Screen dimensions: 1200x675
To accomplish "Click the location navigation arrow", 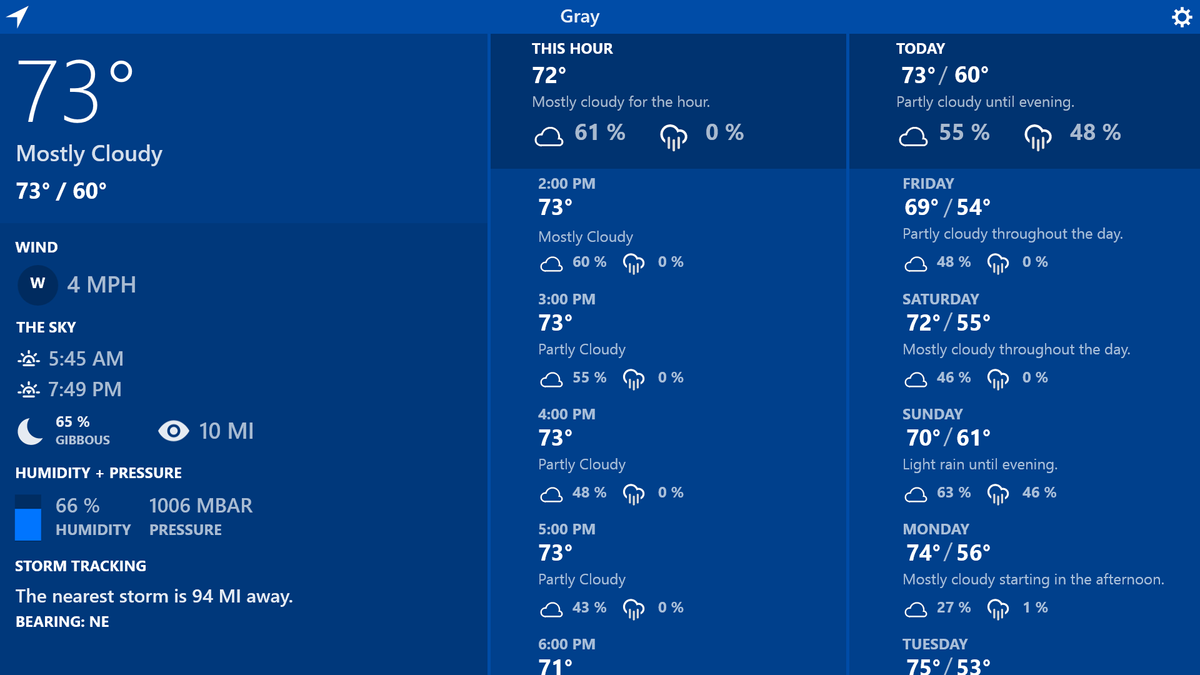I will pos(18,16).
